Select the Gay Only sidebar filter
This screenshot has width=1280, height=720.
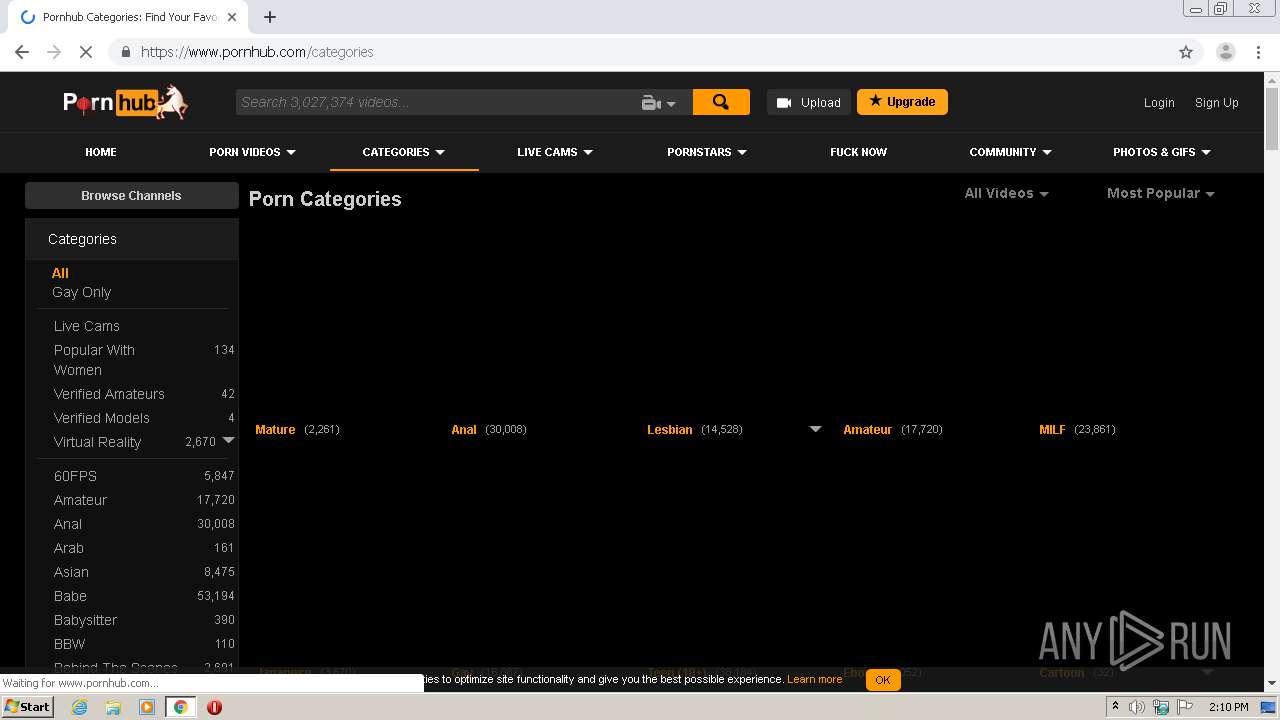pyautogui.click(x=82, y=292)
